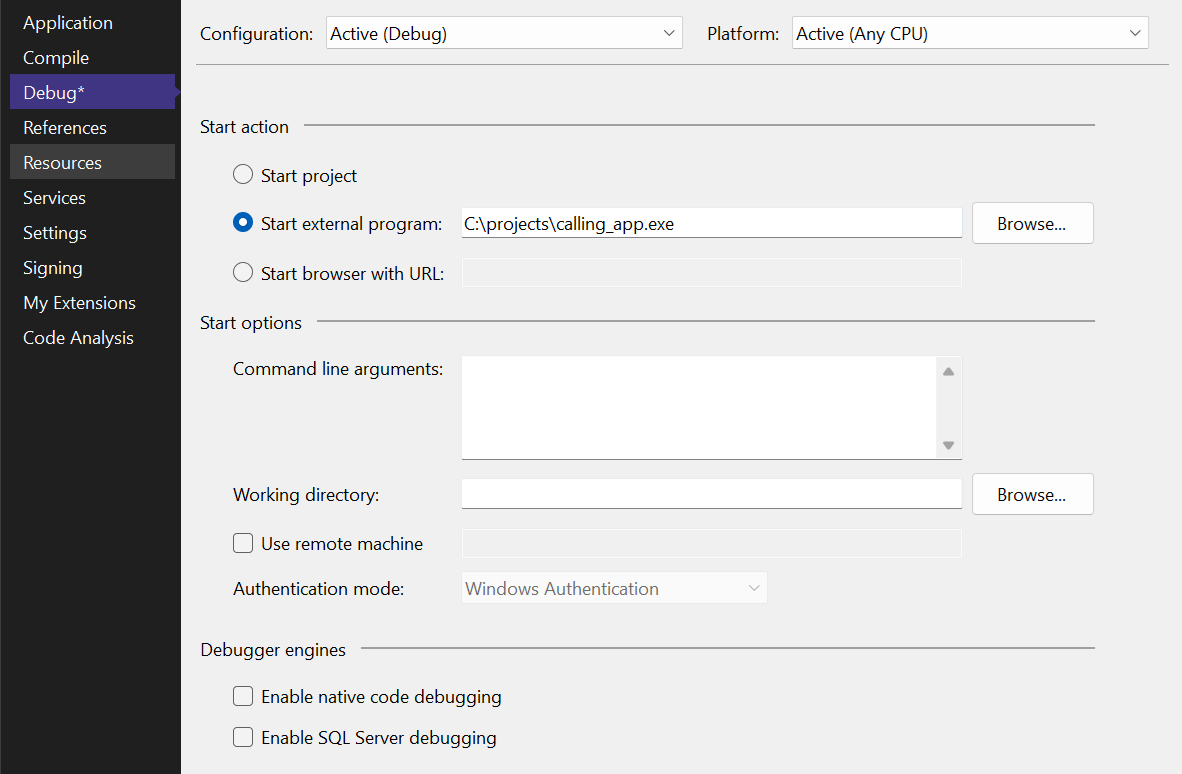Viewport: 1182px width, 774px height.
Task: Click inside the Command line arguments box
Action: (x=700, y=405)
